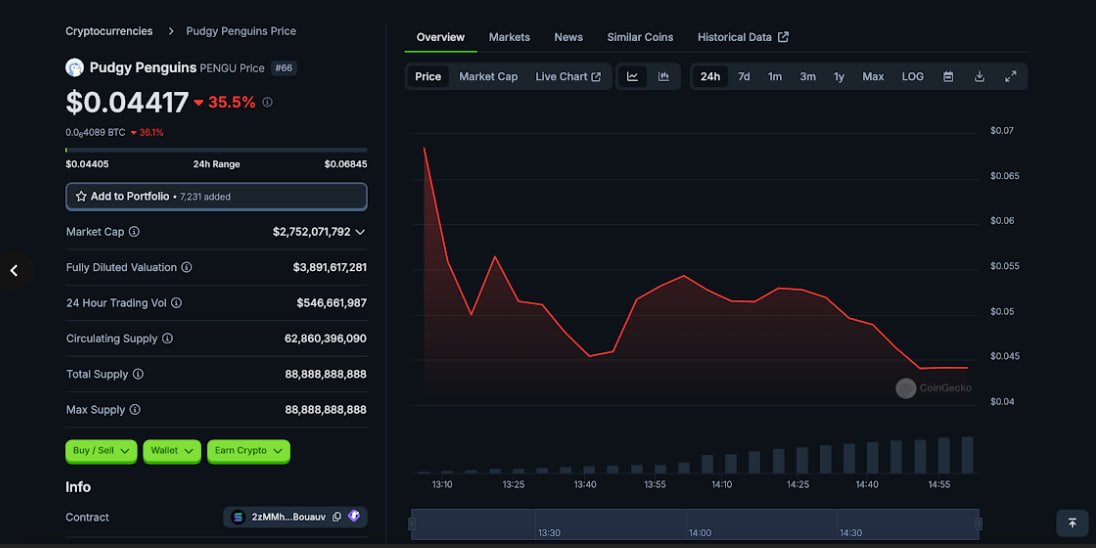
Task: Switch to the Markets tab
Action: click(509, 37)
